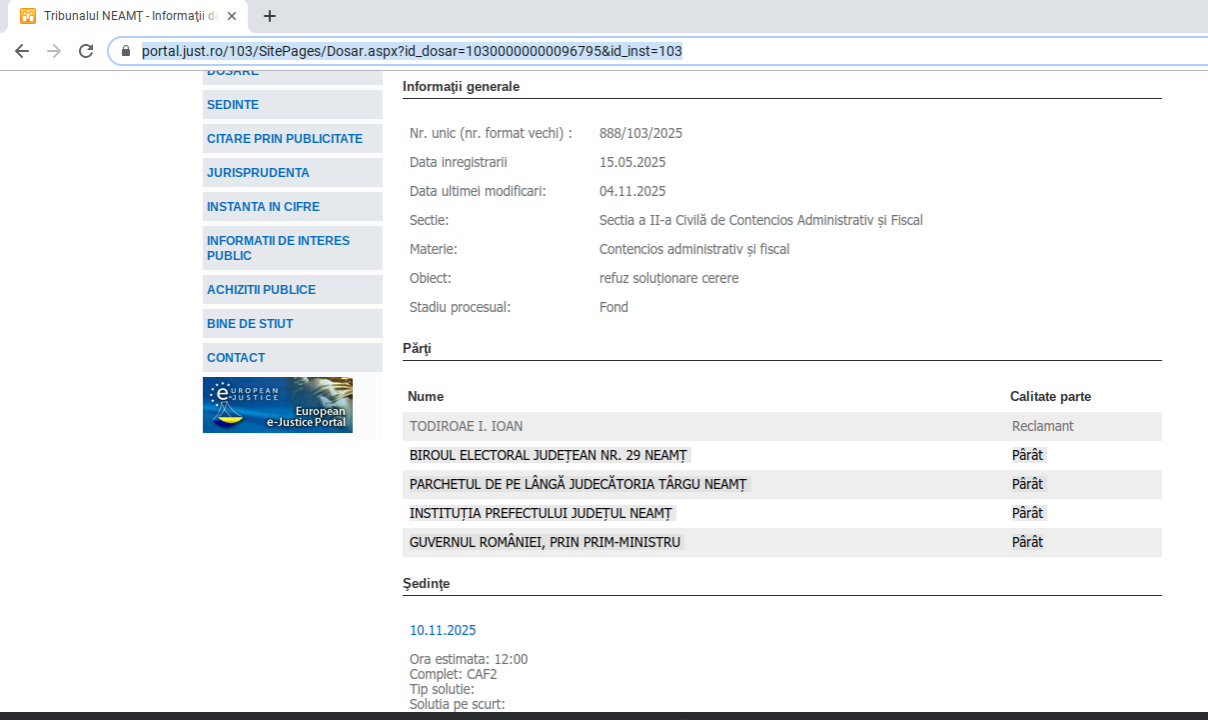Image resolution: width=1208 pixels, height=720 pixels.
Task: Open BINE DE STIUT page
Action: 250,324
